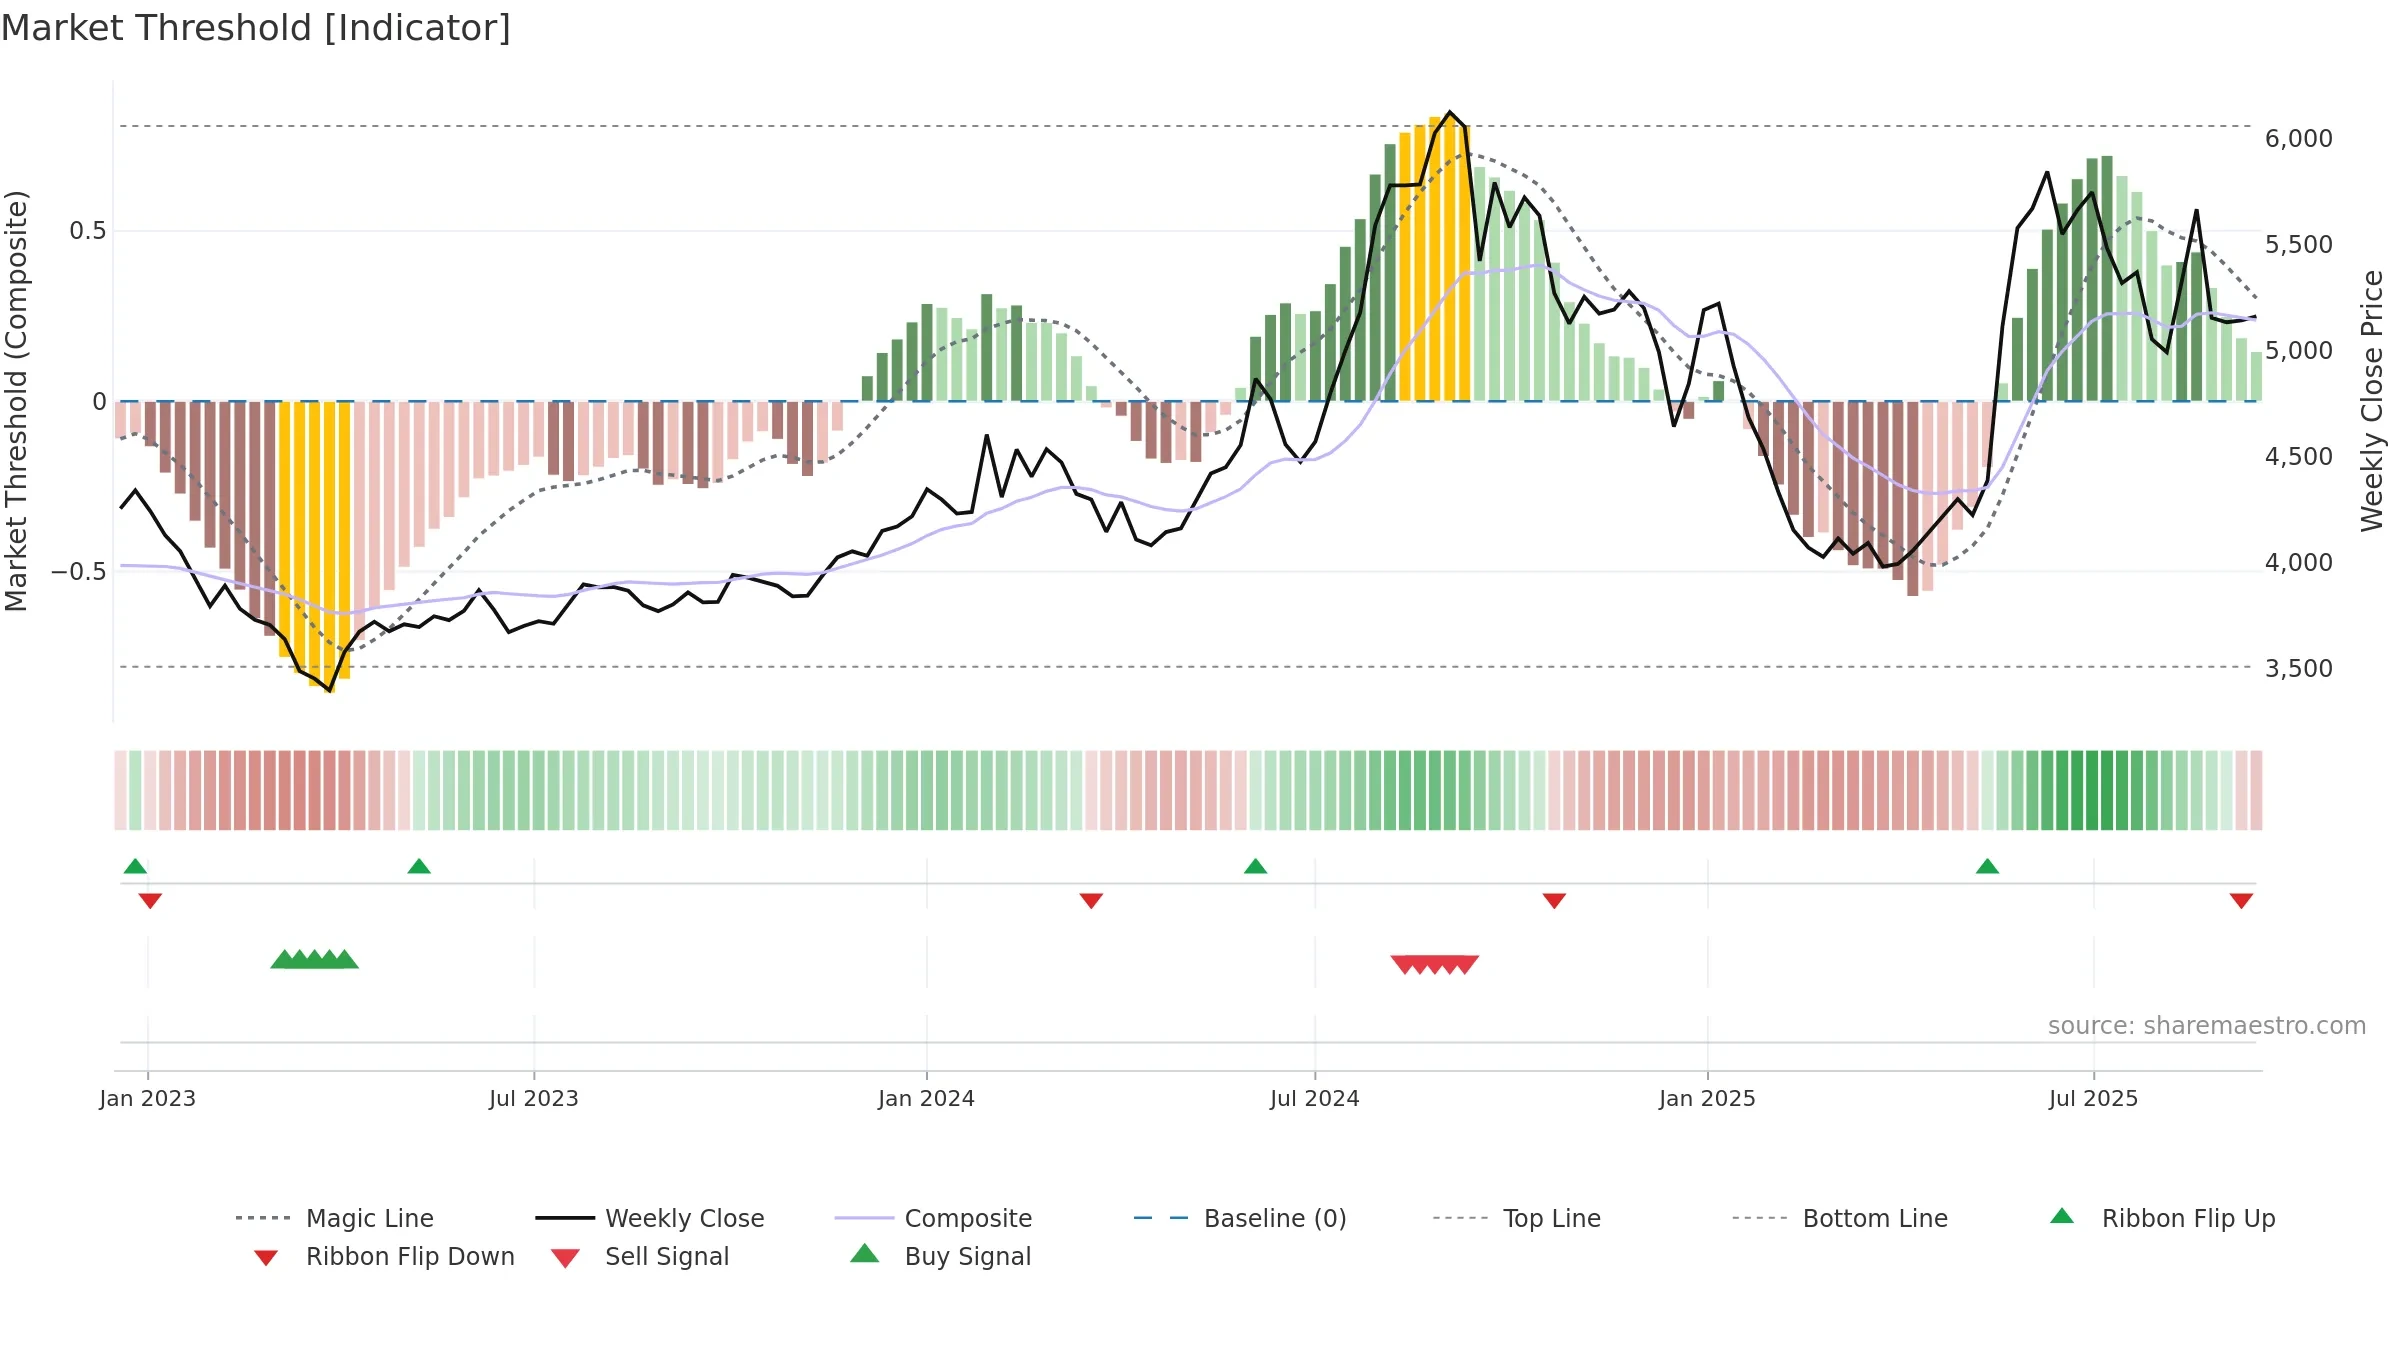
Task: Click the Jul 2023 axis label
Action: pyautogui.click(x=534, y=1098)
